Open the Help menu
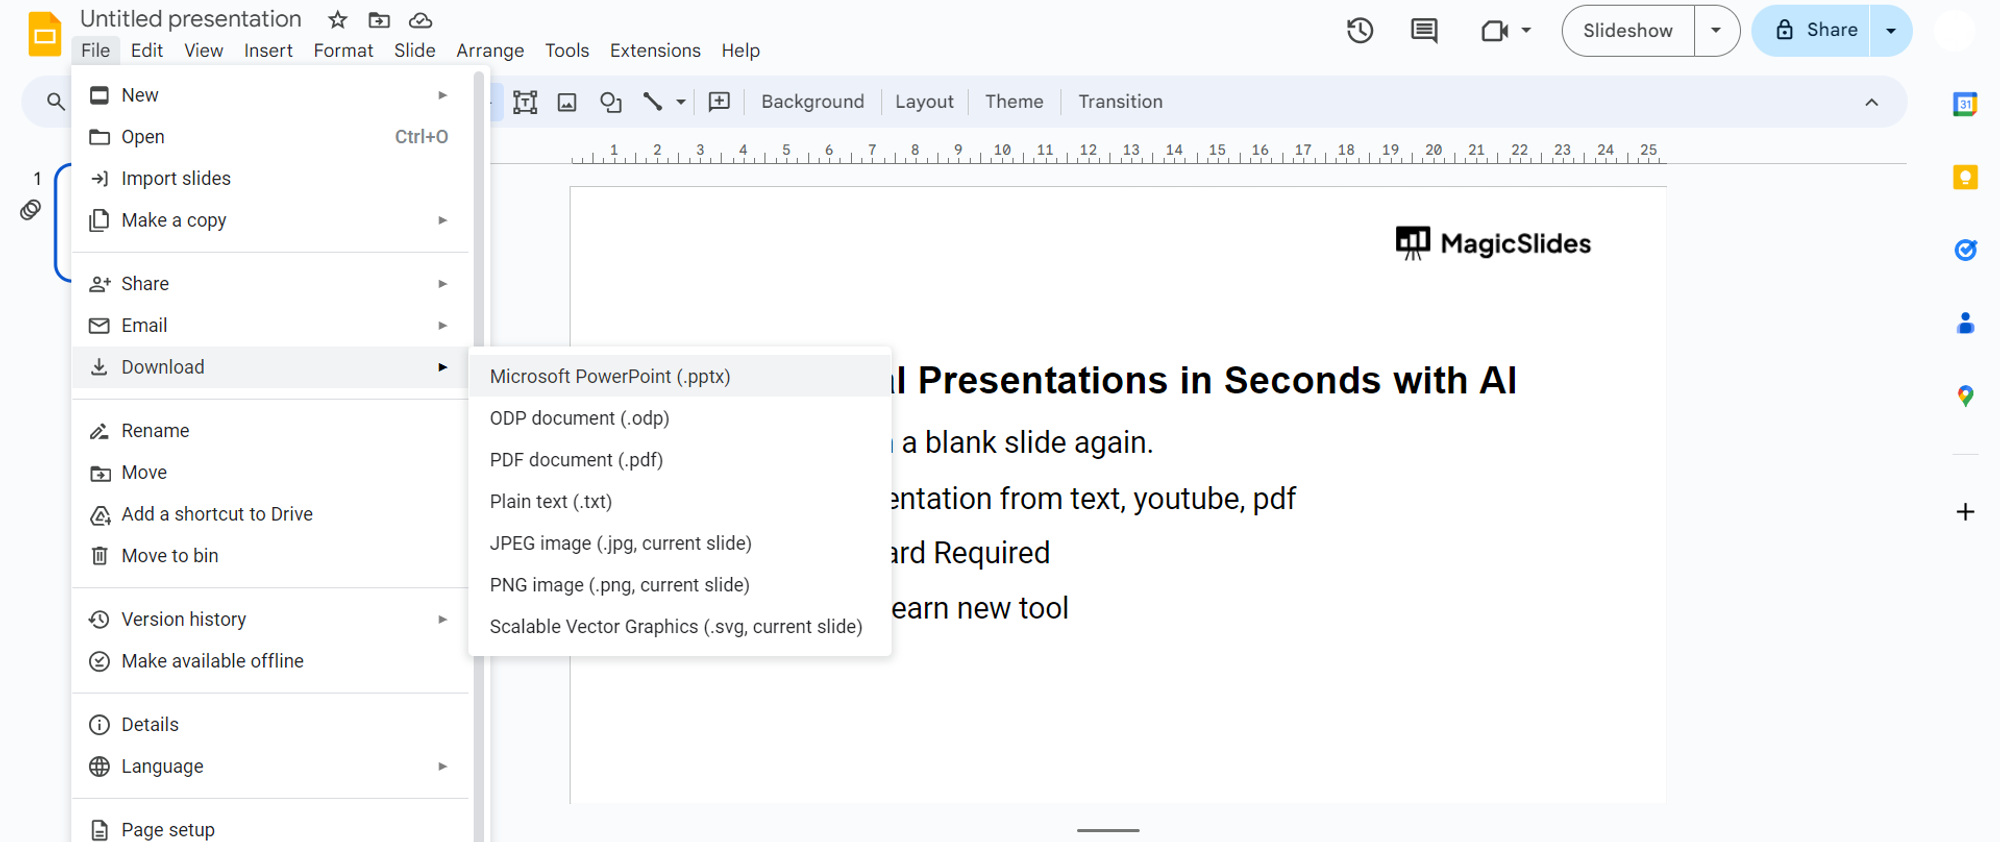The image size is (2000, 842). coord(741,50)
